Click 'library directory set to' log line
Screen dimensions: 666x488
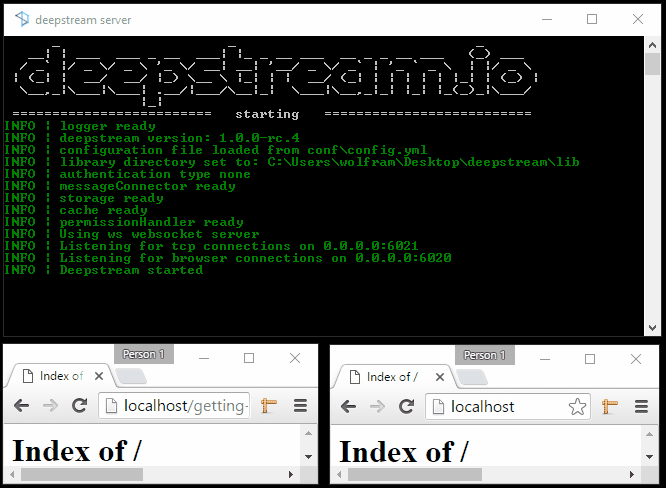click(319, 162)
